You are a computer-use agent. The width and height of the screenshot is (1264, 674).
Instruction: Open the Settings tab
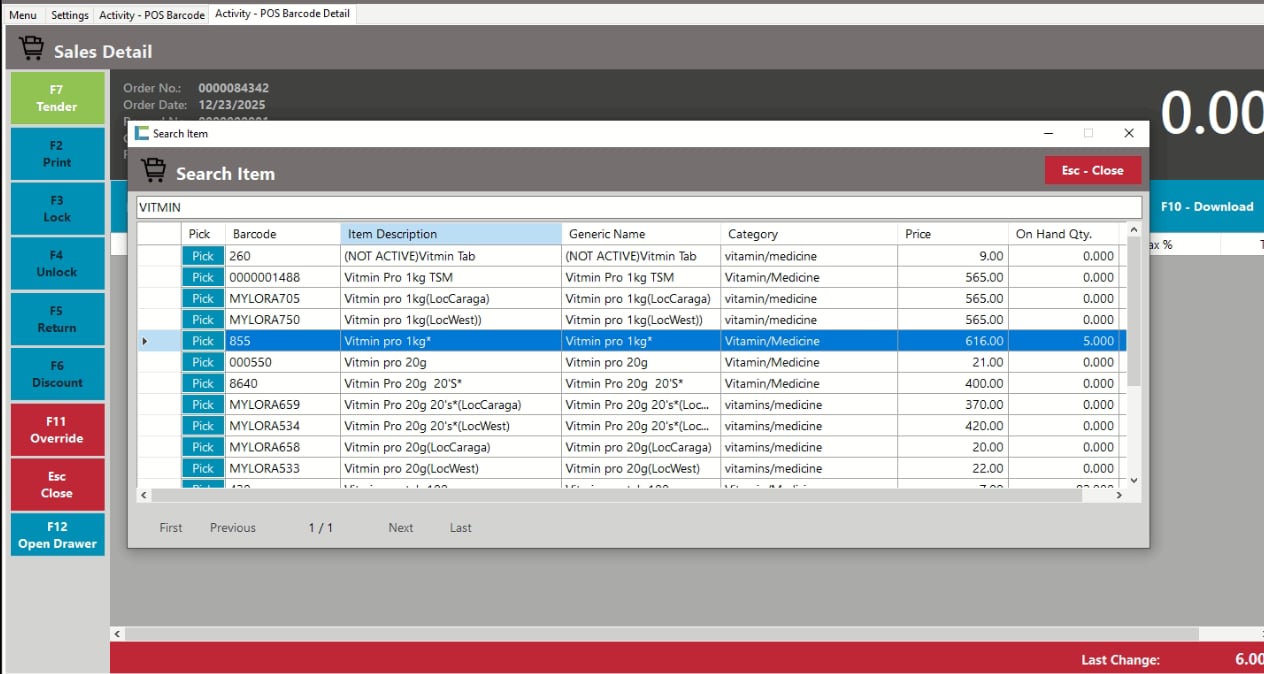[70, 15]
